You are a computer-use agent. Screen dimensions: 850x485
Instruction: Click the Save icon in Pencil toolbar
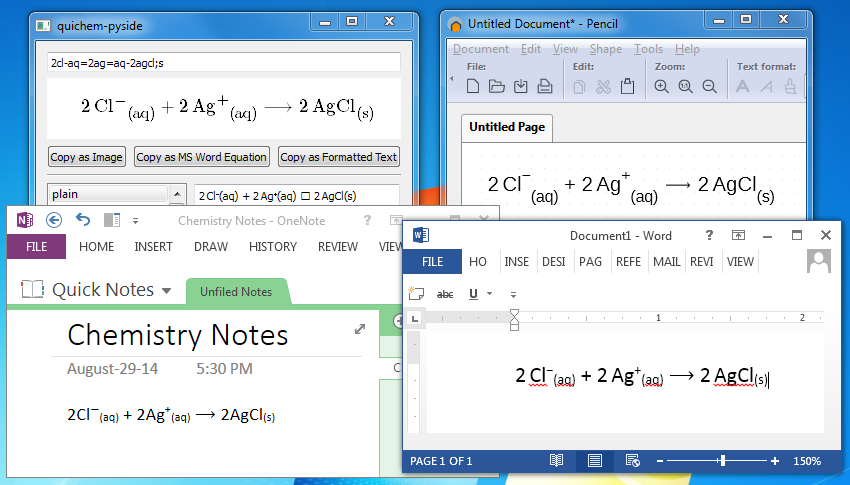pos(521,86)
